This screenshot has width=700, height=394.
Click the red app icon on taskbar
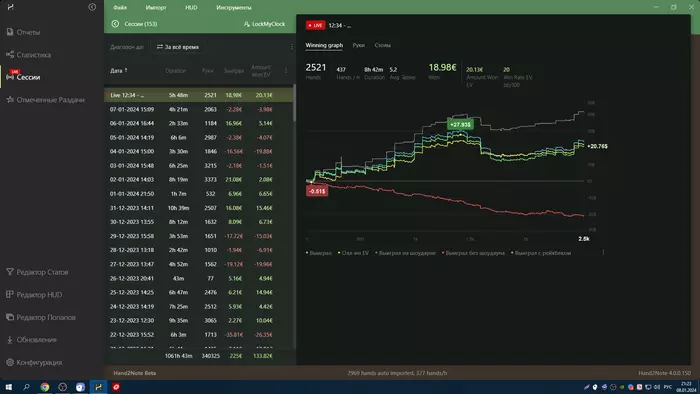(116, 387)
